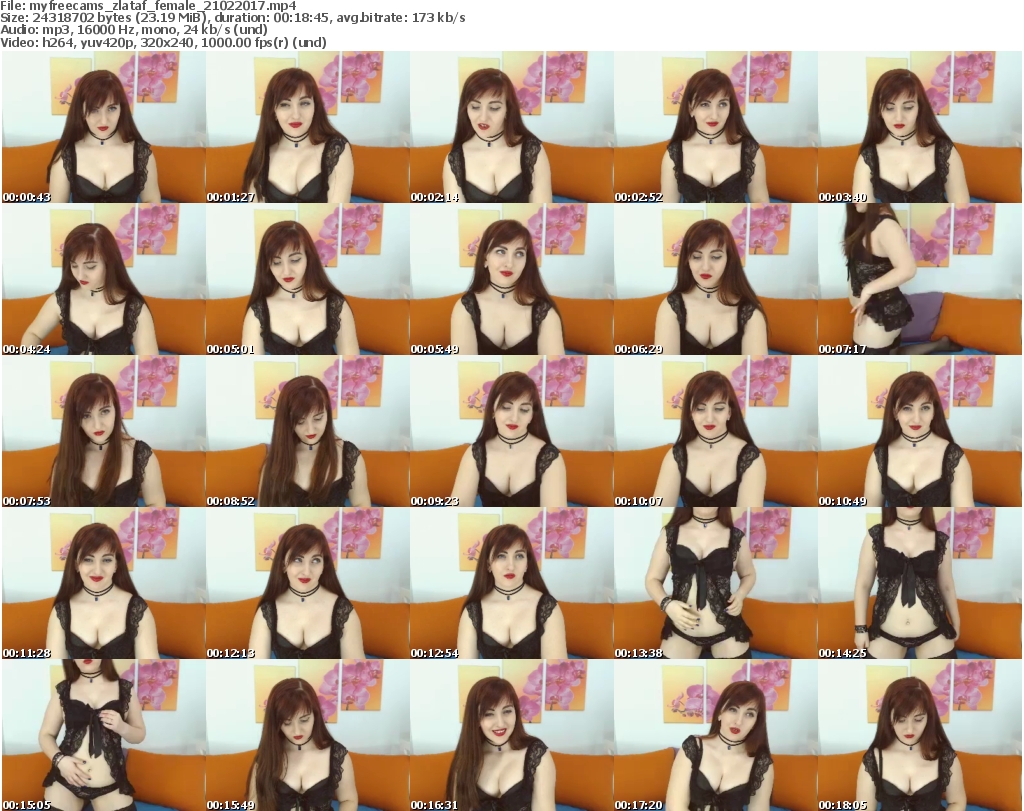Viewport: 1024px width, 811px height.
Task: Click the still frame stamped 00:17:20
Action: pyautogui.click(x=716, y=735)
